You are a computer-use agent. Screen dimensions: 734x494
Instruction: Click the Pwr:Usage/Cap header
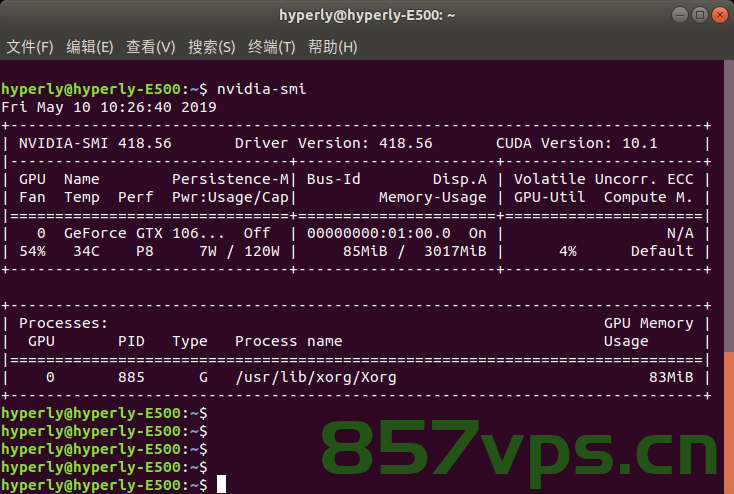click(230, 198)
